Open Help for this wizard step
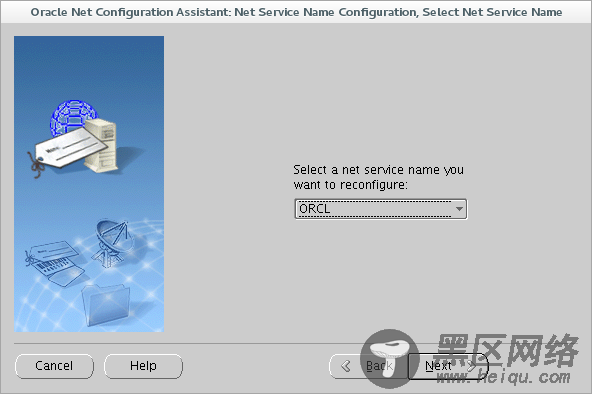 point(143,366)
